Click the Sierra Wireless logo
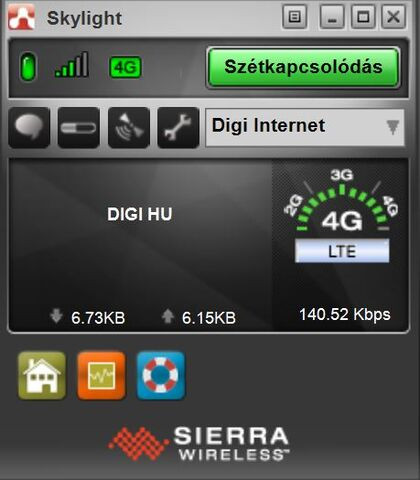Image resolution: width=420 pixels, height=480 pixels. click(x=199, y=443)
